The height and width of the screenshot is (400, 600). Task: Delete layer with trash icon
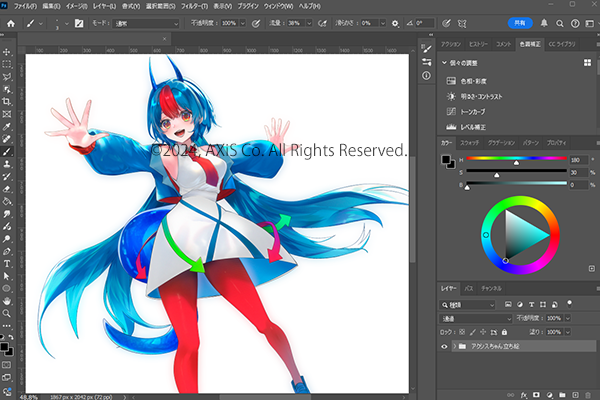588,395
